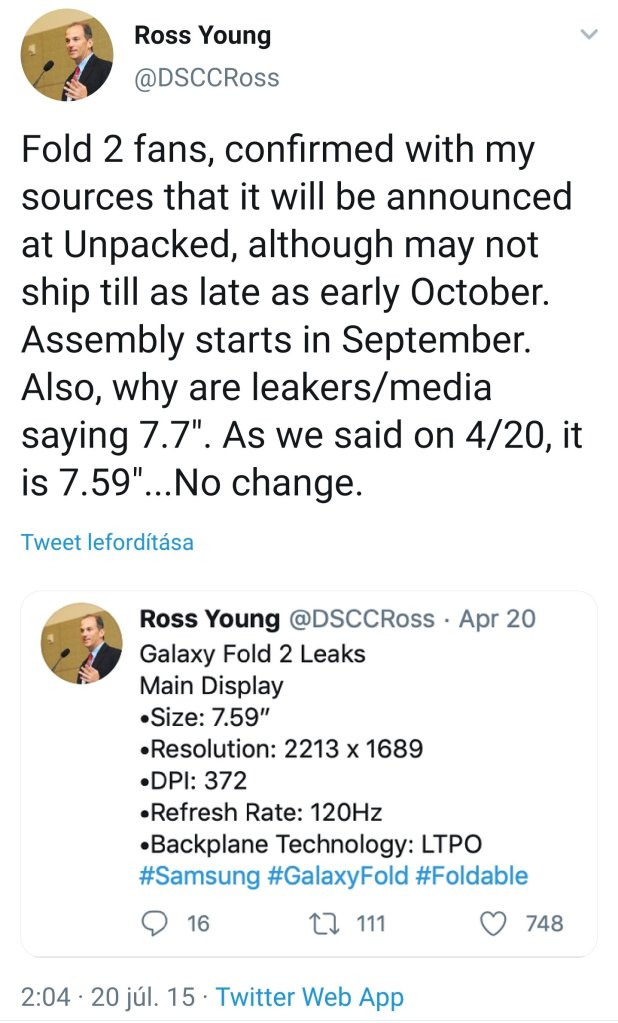The image size is (618, 1023).
Task: Click the #Foldable hashtag
Action: point(471,876)
